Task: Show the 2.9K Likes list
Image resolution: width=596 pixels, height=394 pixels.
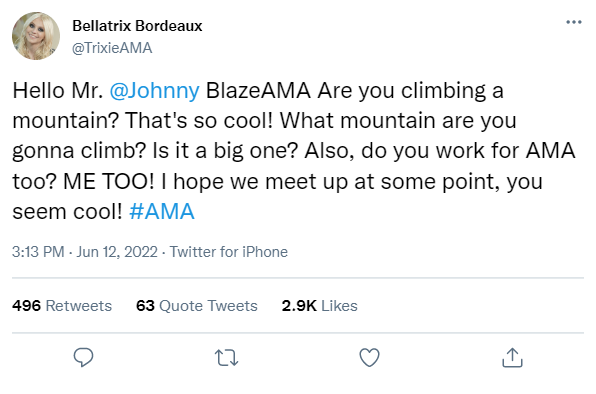Action: point(319,306)
